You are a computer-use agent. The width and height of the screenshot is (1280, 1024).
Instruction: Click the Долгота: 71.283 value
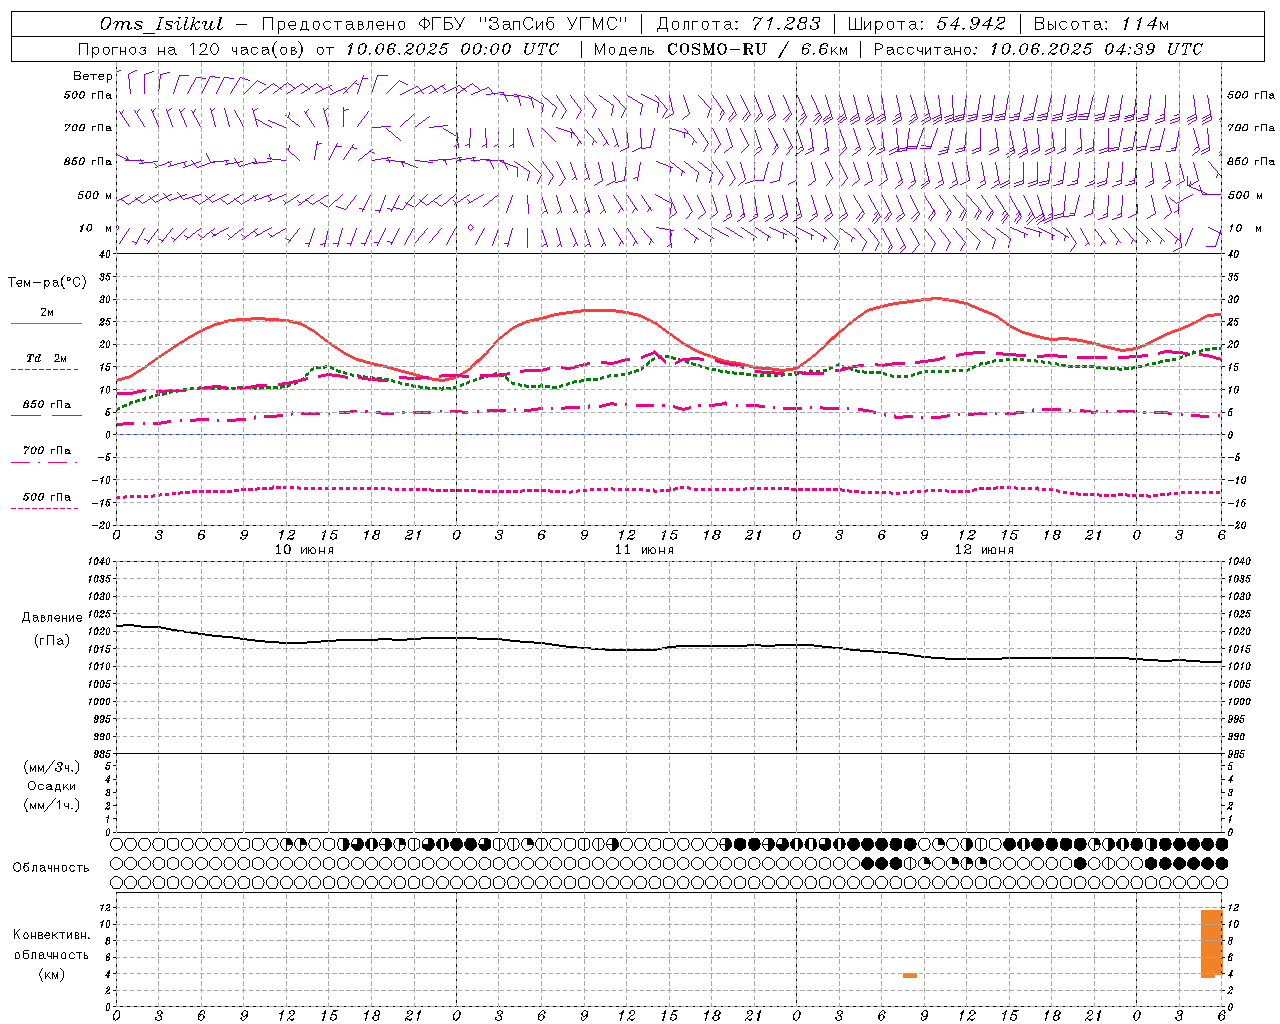click(738, 24)
